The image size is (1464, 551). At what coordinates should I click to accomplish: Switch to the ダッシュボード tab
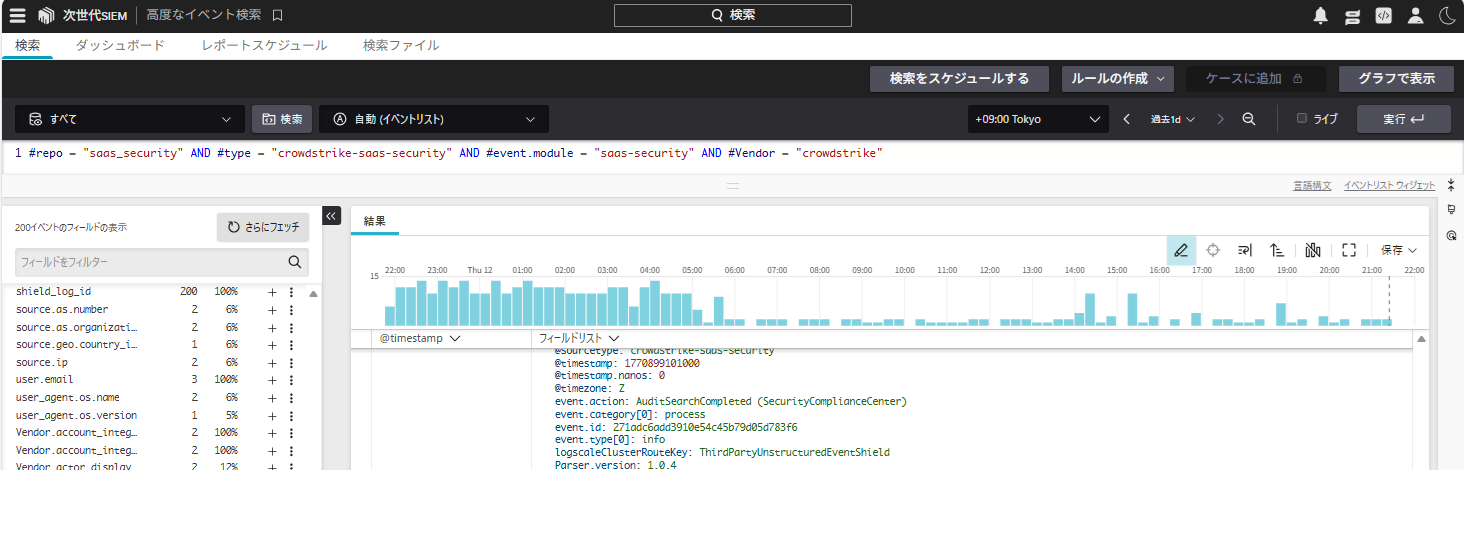pos(120,45)
